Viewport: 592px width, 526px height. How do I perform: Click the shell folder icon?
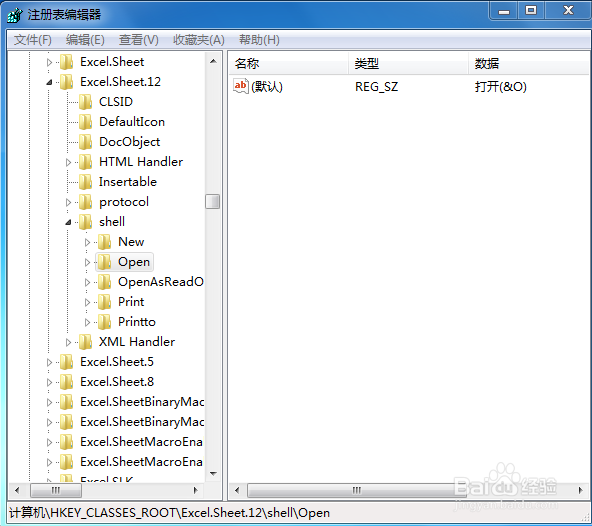(x=85, y=222)
